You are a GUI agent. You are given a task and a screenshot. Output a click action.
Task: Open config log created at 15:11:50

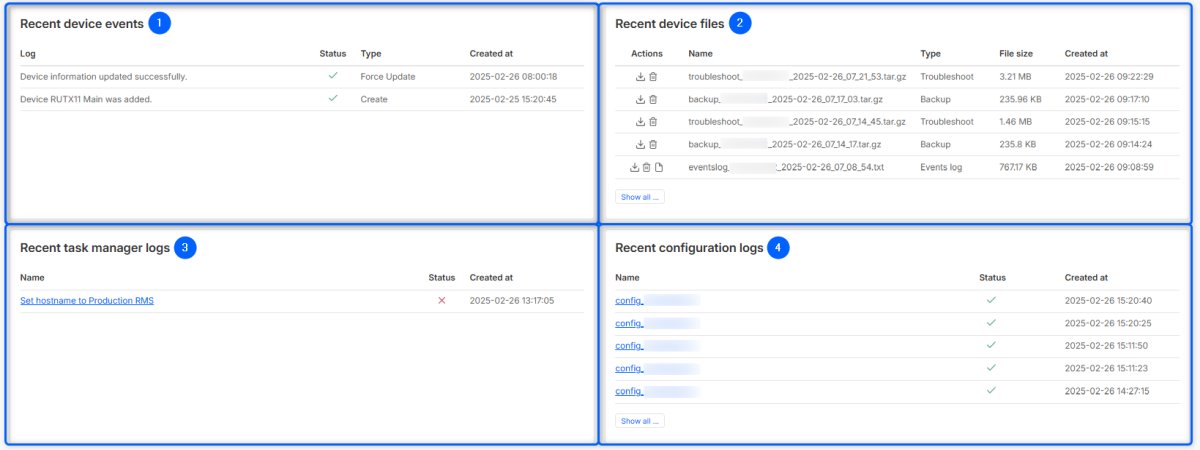coord(629,345)
